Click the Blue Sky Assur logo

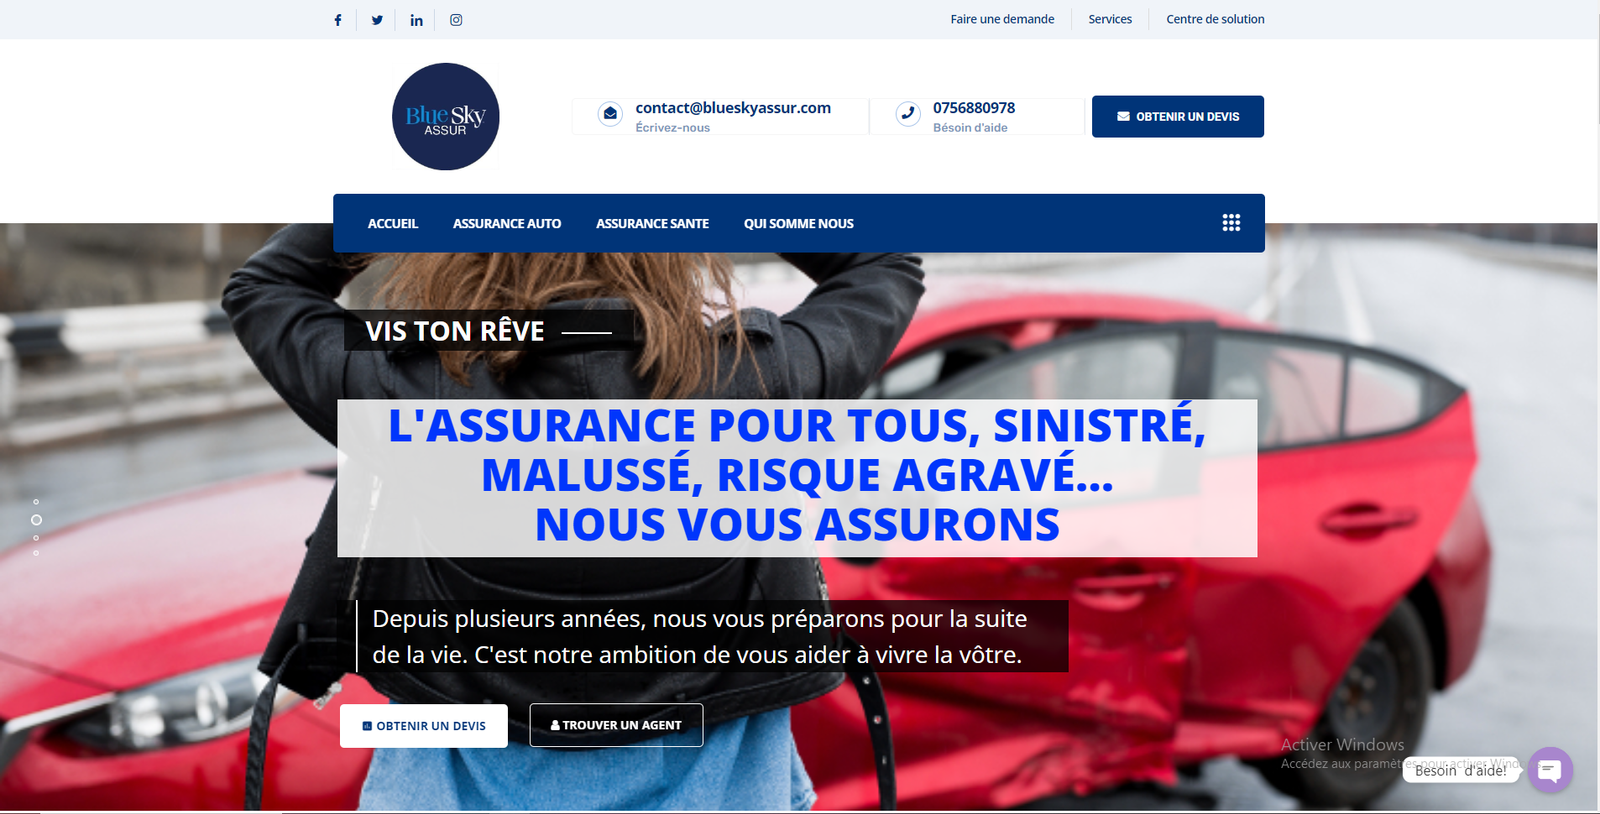point(446,117)
